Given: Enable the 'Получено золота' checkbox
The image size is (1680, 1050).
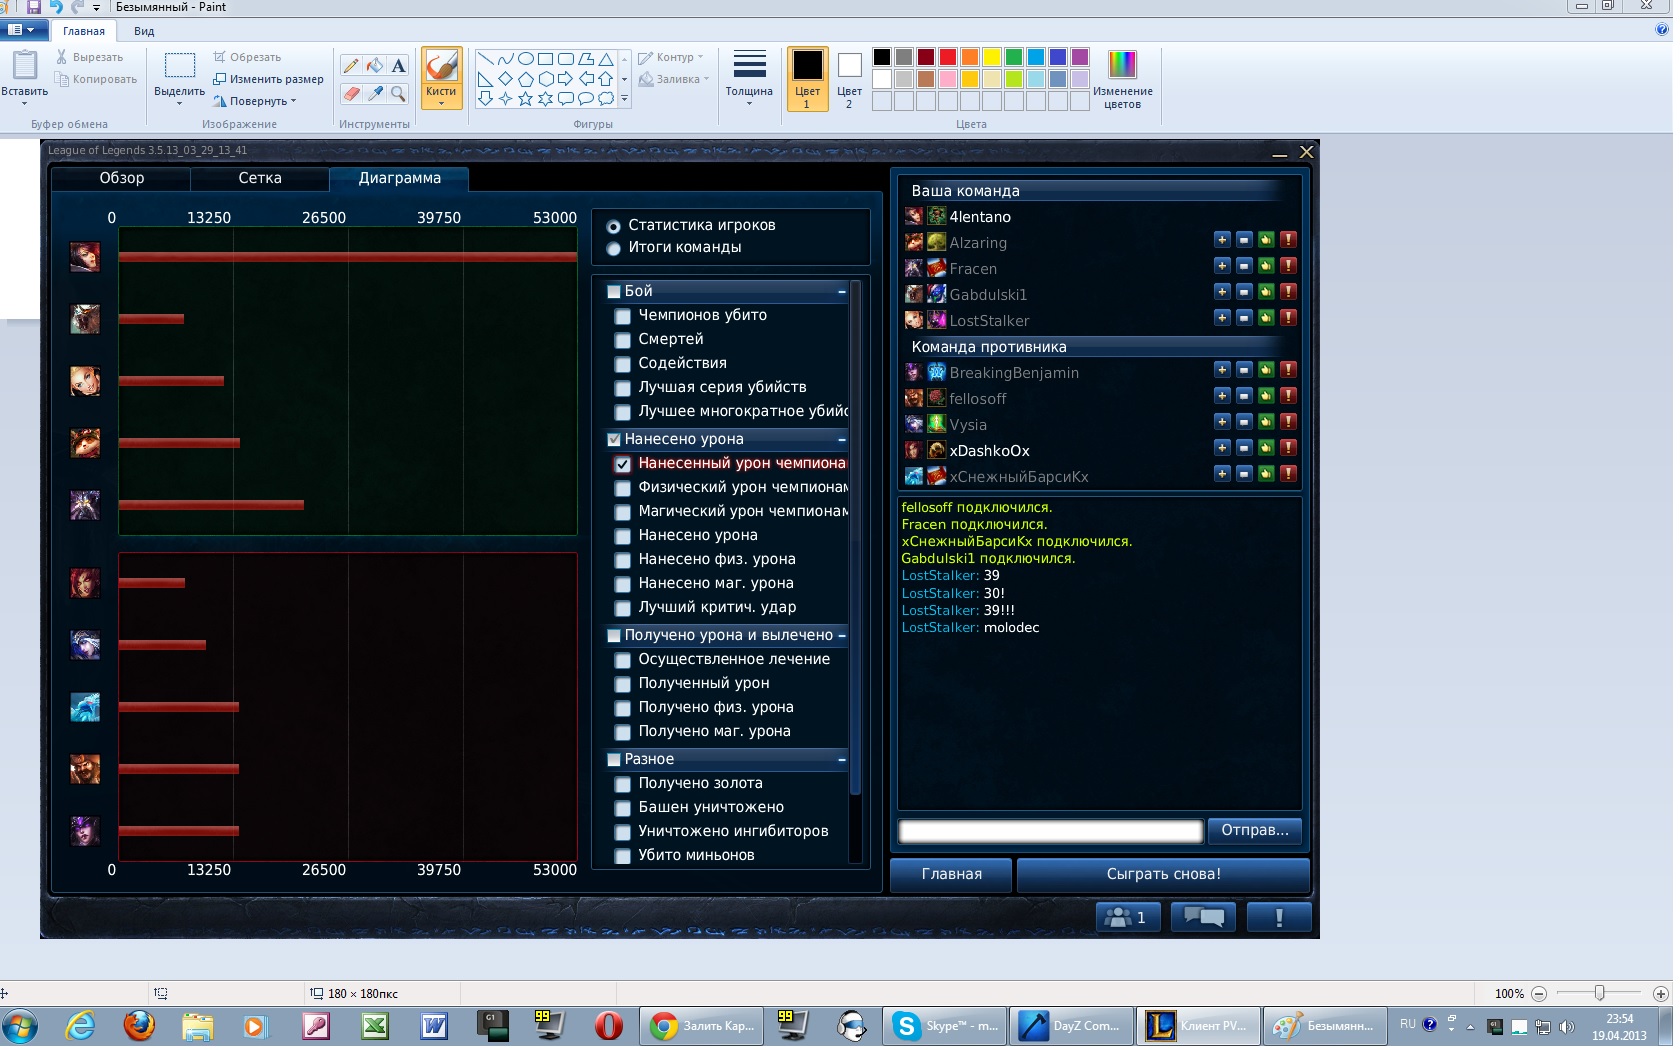Looking at the screenshot, I should click(x=623, y=784).
